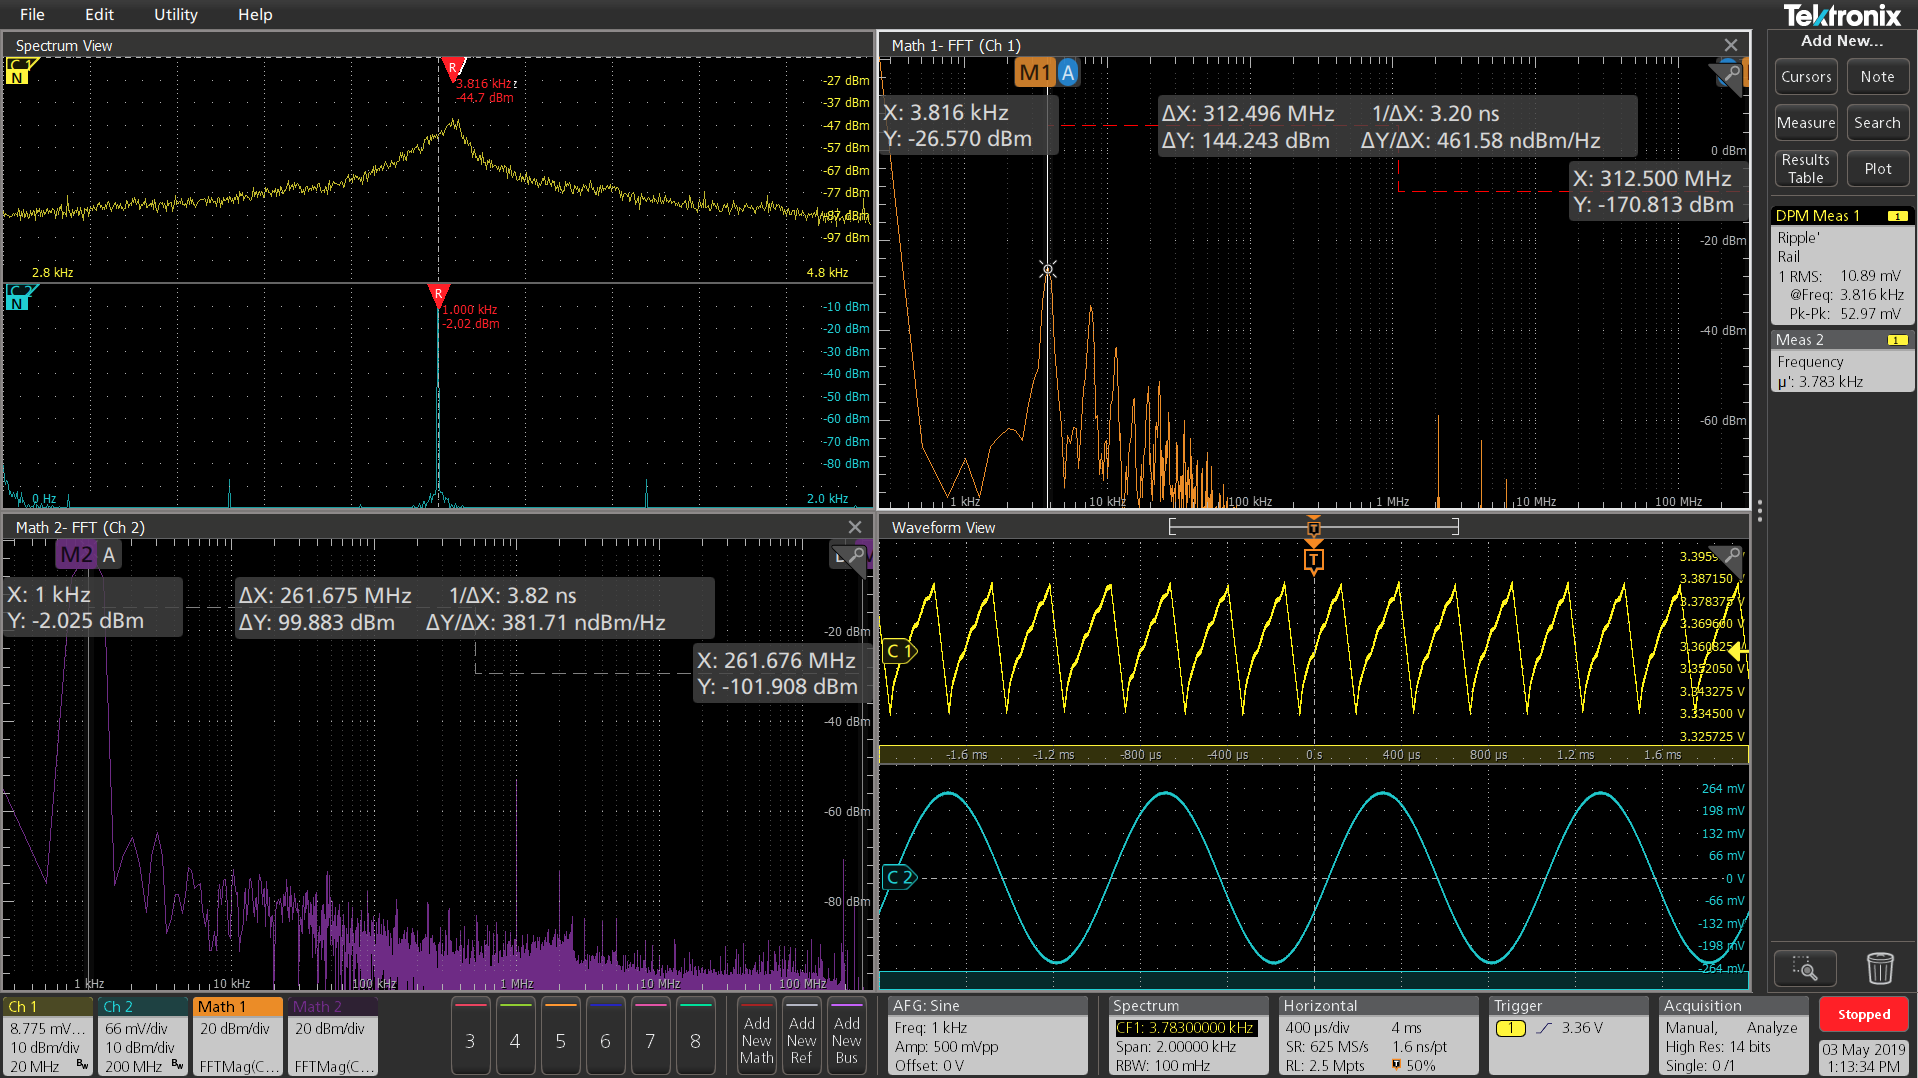
Task: Open the Utility menu
Action: point(175,14)
